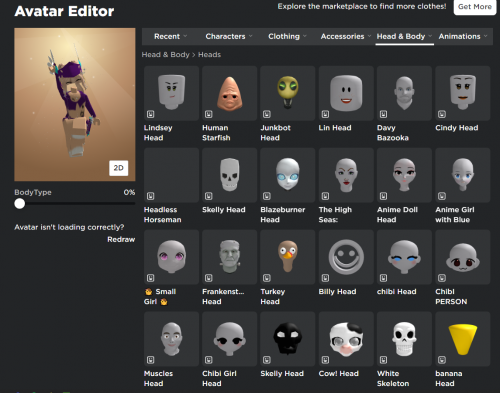Click the Get More button

[475, 7]
